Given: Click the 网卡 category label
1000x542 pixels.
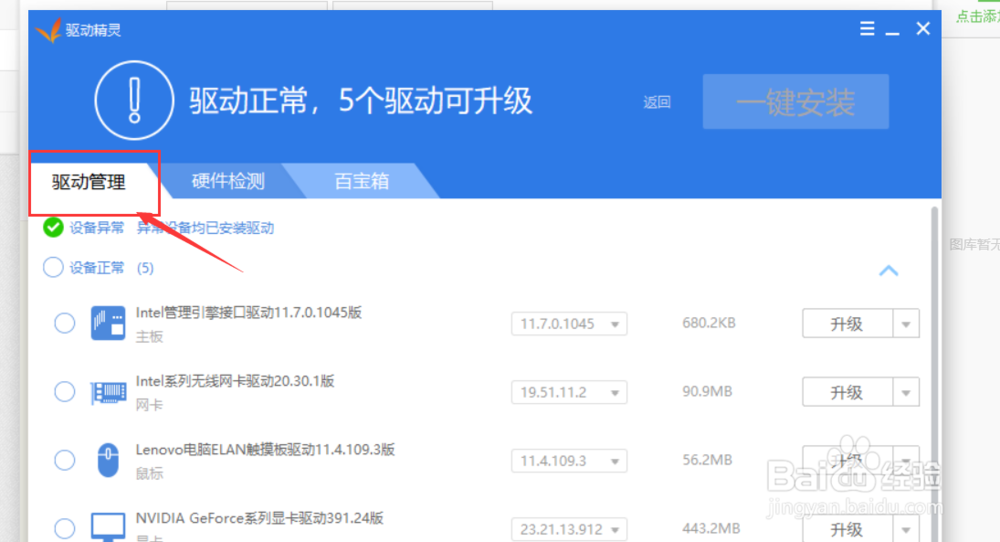Looking at the screenshot, I should pos(149,405).
